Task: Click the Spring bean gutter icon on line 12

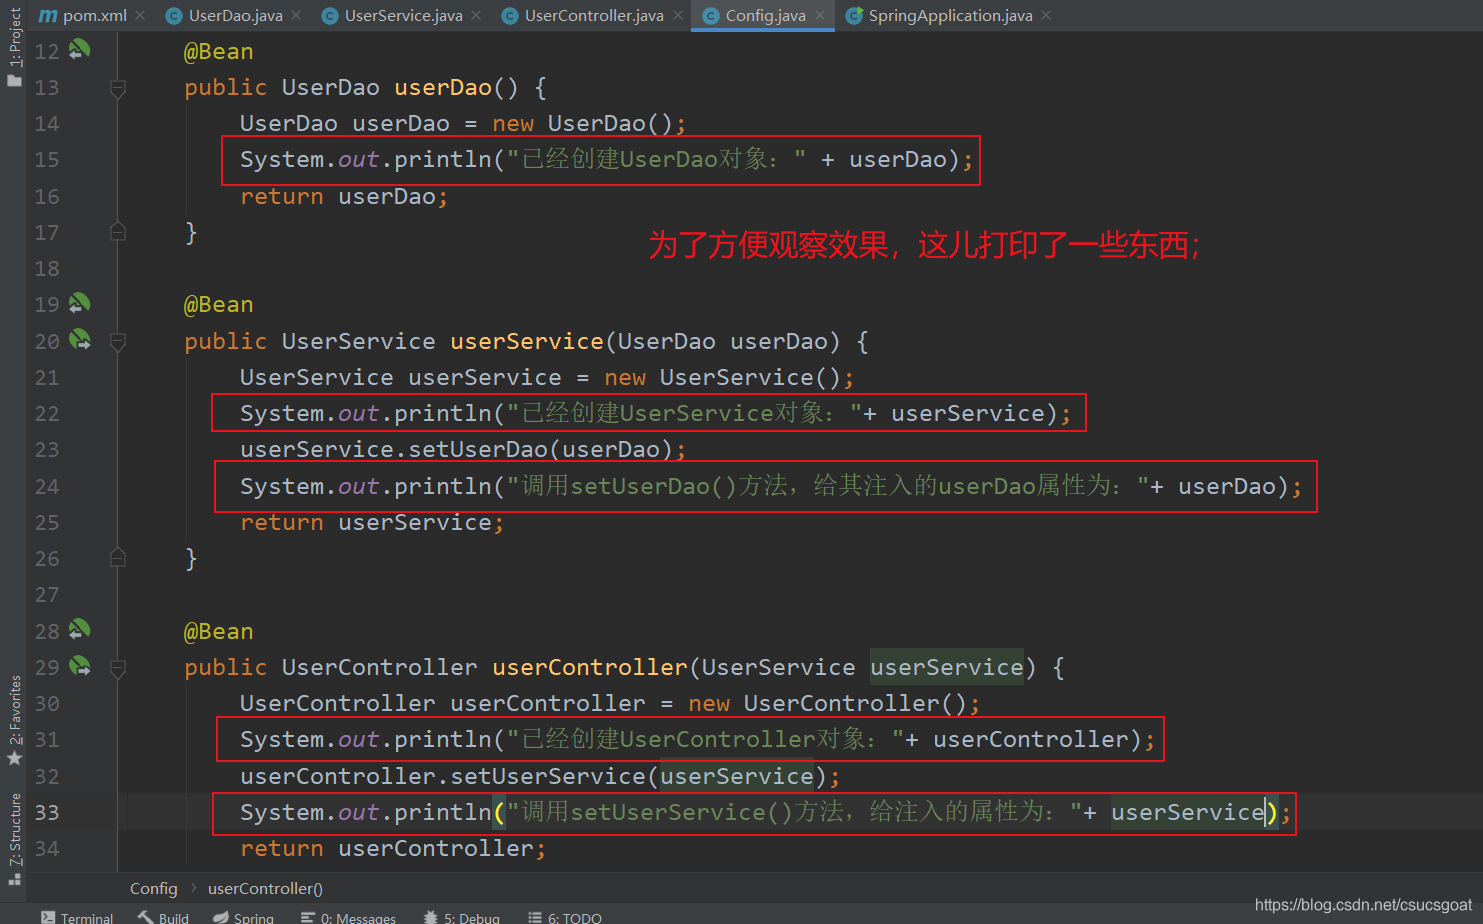Action: tap(80, 50)
